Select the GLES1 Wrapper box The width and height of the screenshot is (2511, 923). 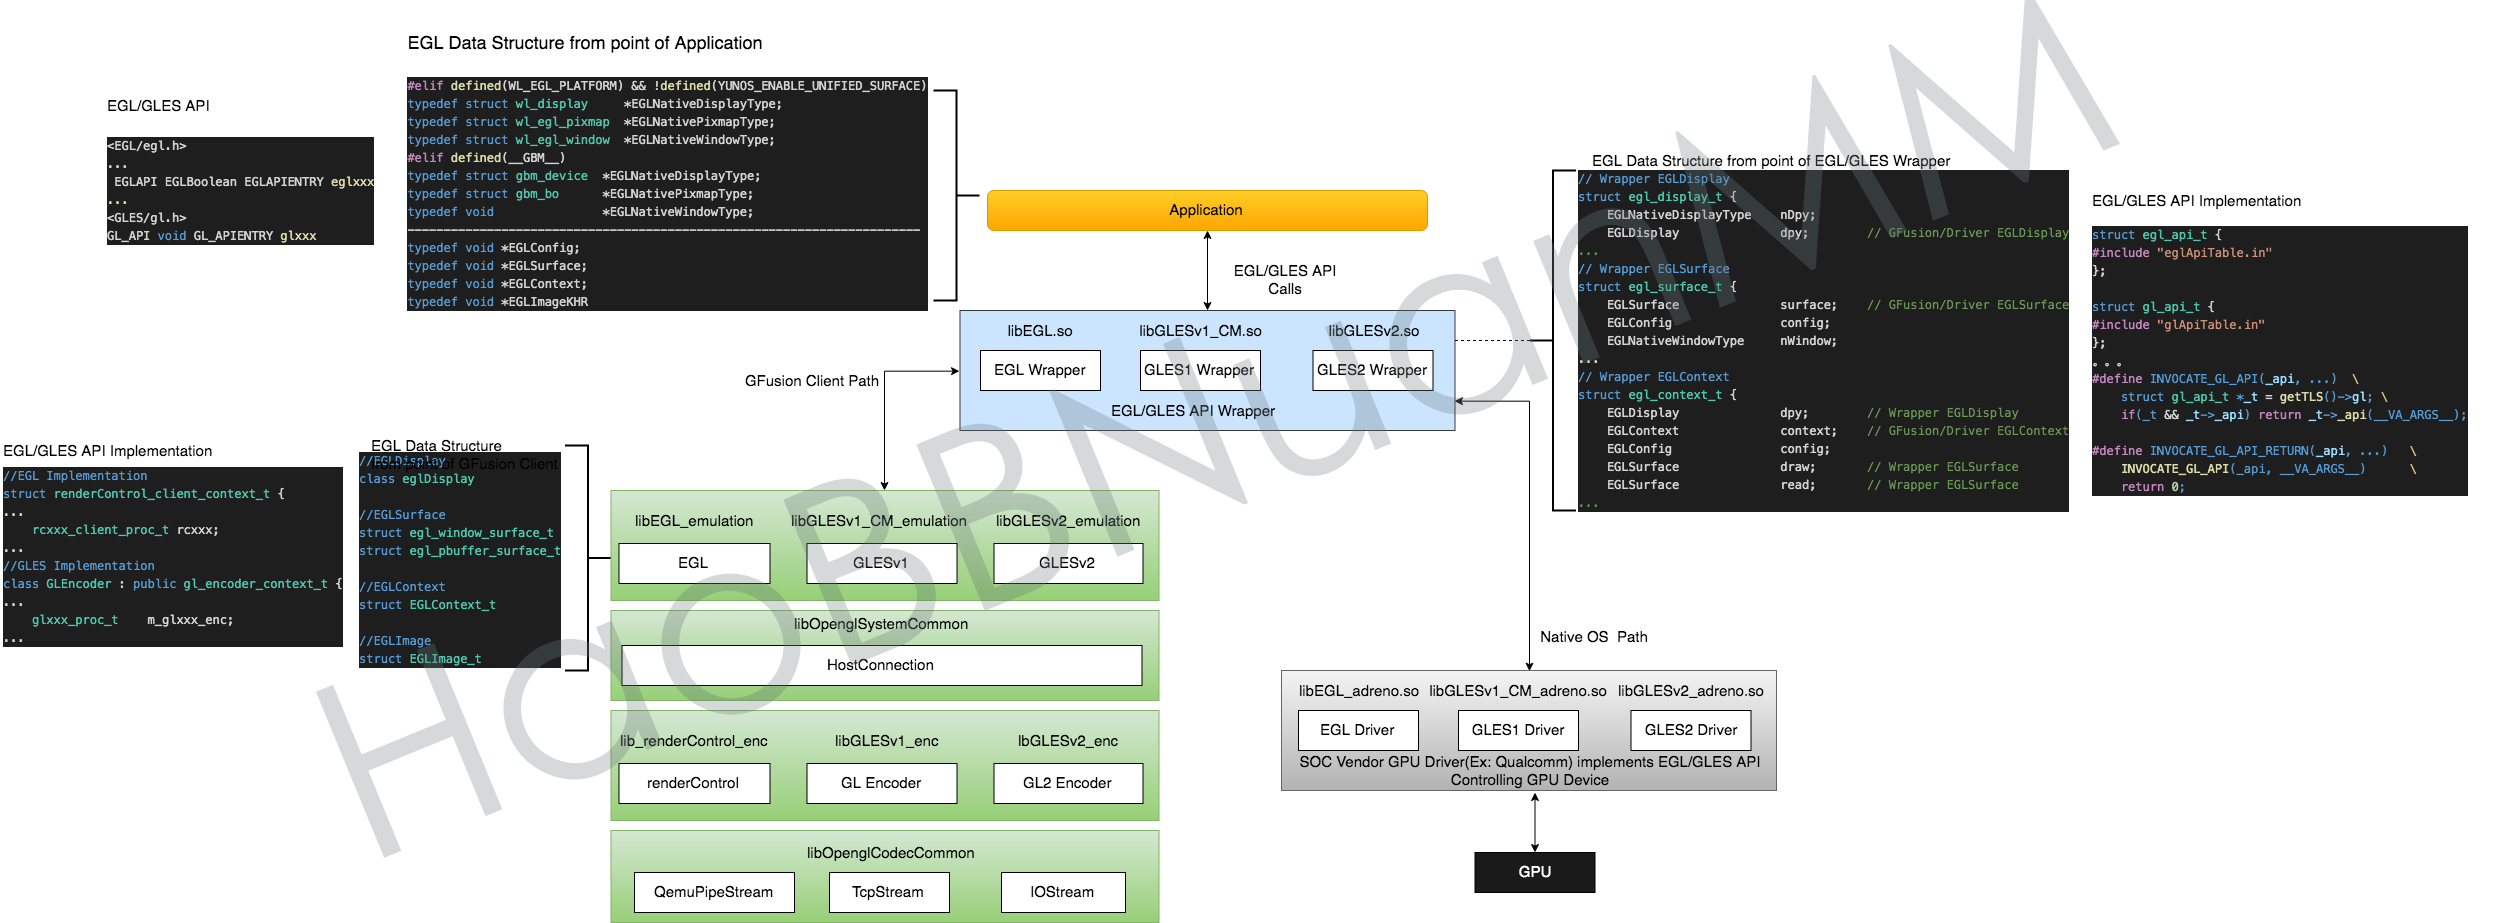coord(1200,370)
